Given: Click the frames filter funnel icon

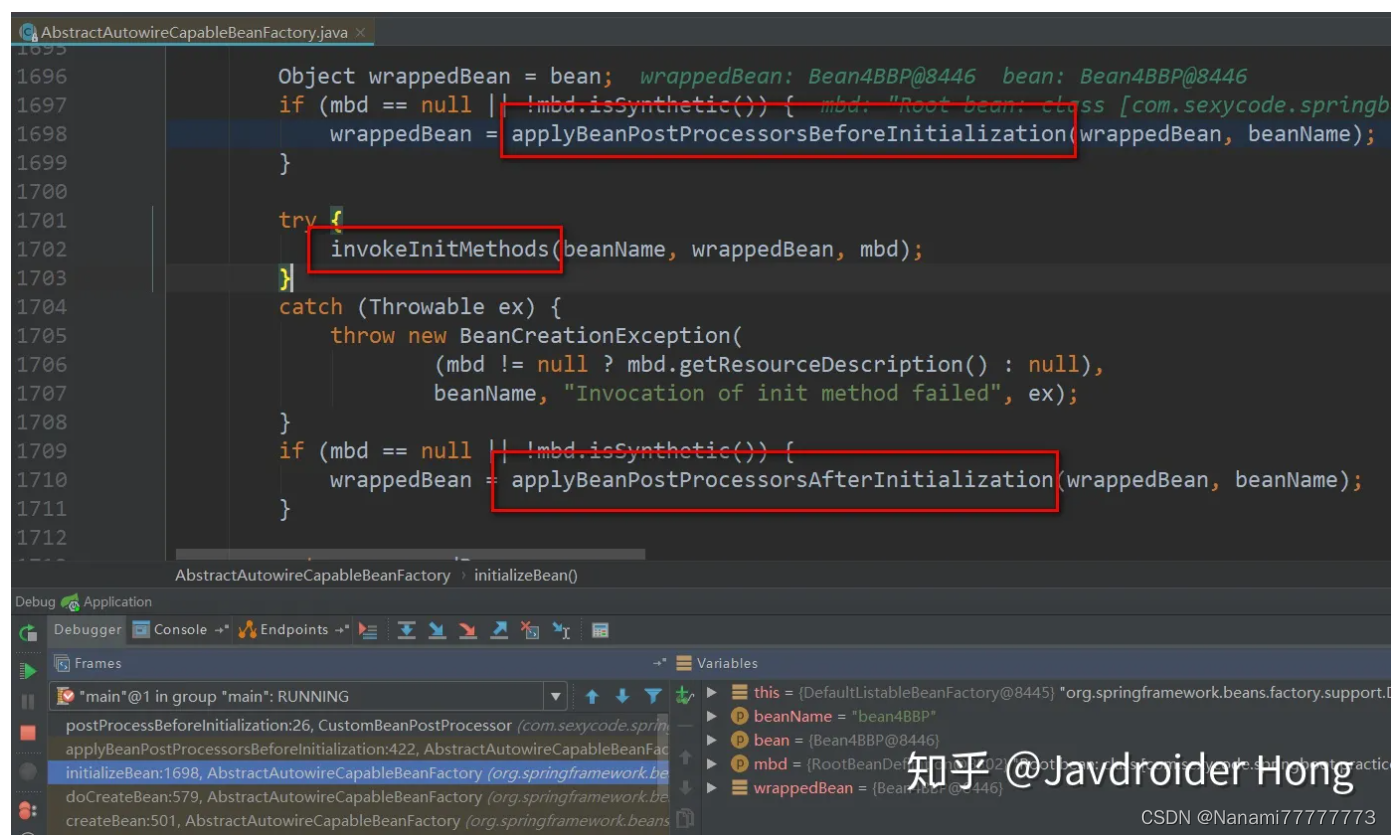Looking at the screenshot, I should [x=653, y=696].
